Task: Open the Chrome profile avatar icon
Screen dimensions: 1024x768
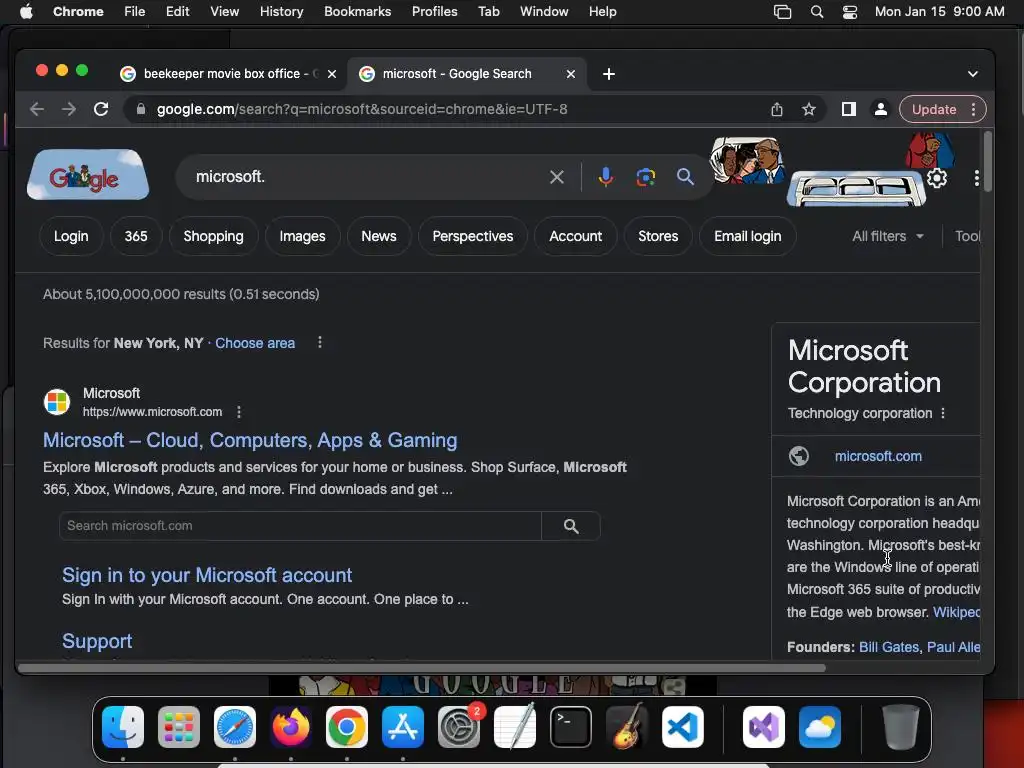Action: 880,109
